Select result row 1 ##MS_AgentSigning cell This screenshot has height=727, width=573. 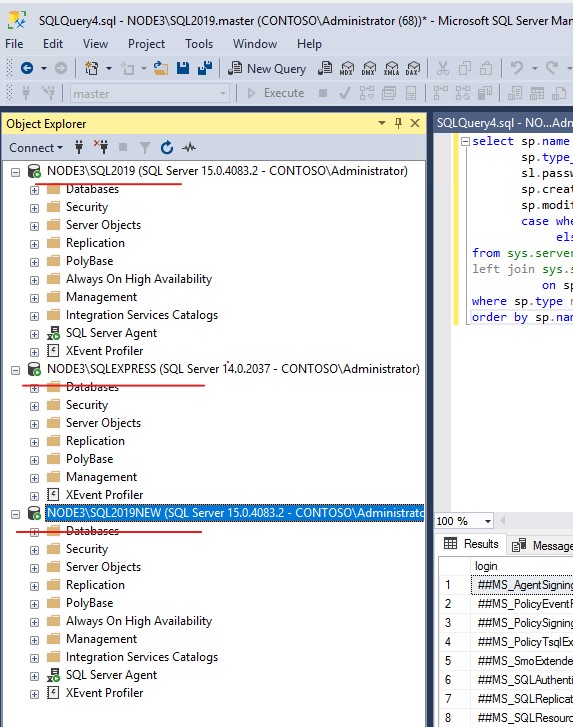522,585
